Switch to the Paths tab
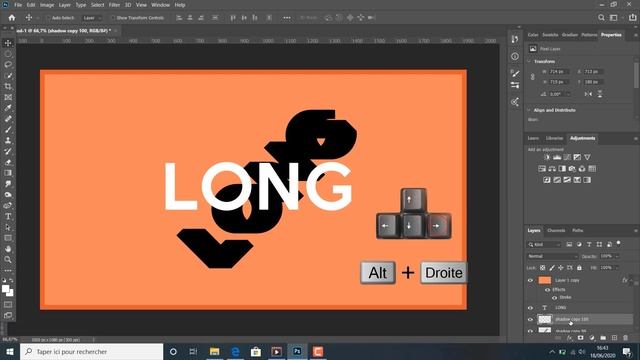Screen dimensions: 640x360 [x=578, y=231]
